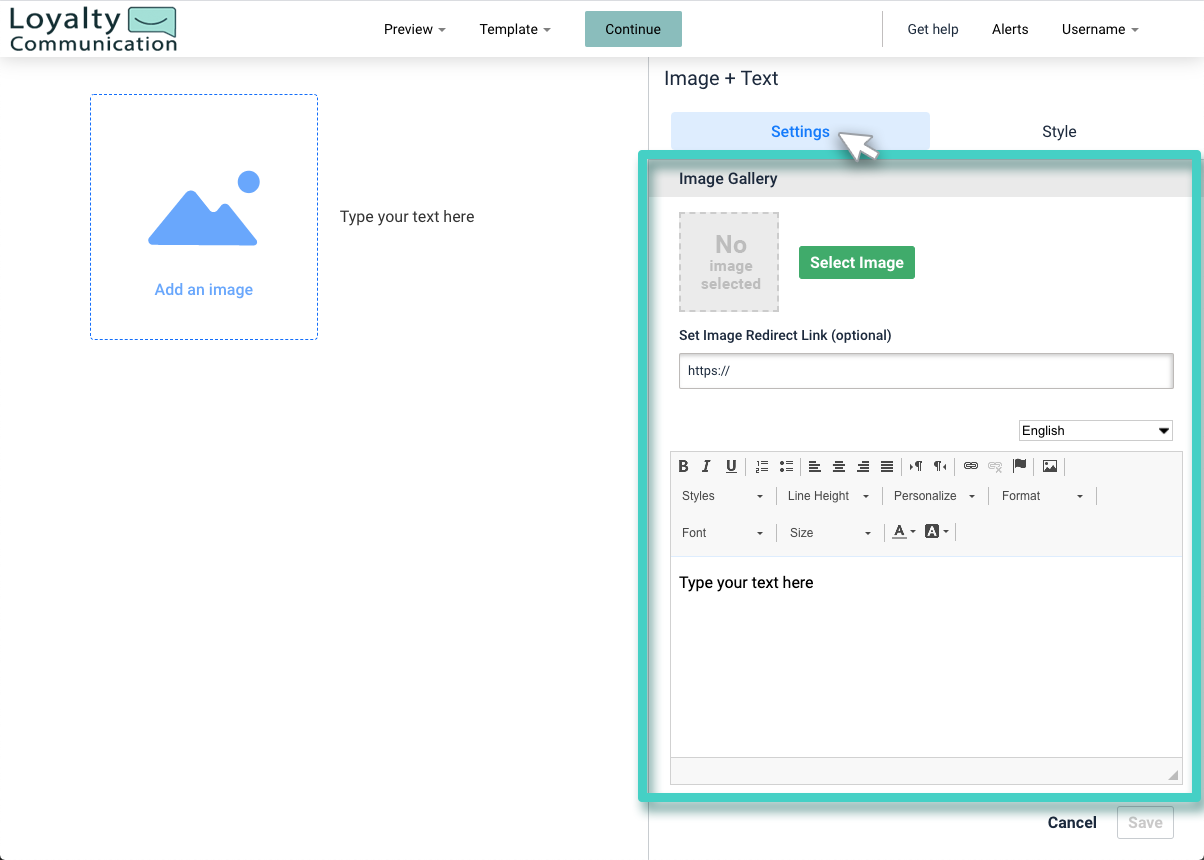Image resolution: width=1204 pixels, height=860 pixels.
Task: Switch to the Style tab
Action: pos(1059,131)
